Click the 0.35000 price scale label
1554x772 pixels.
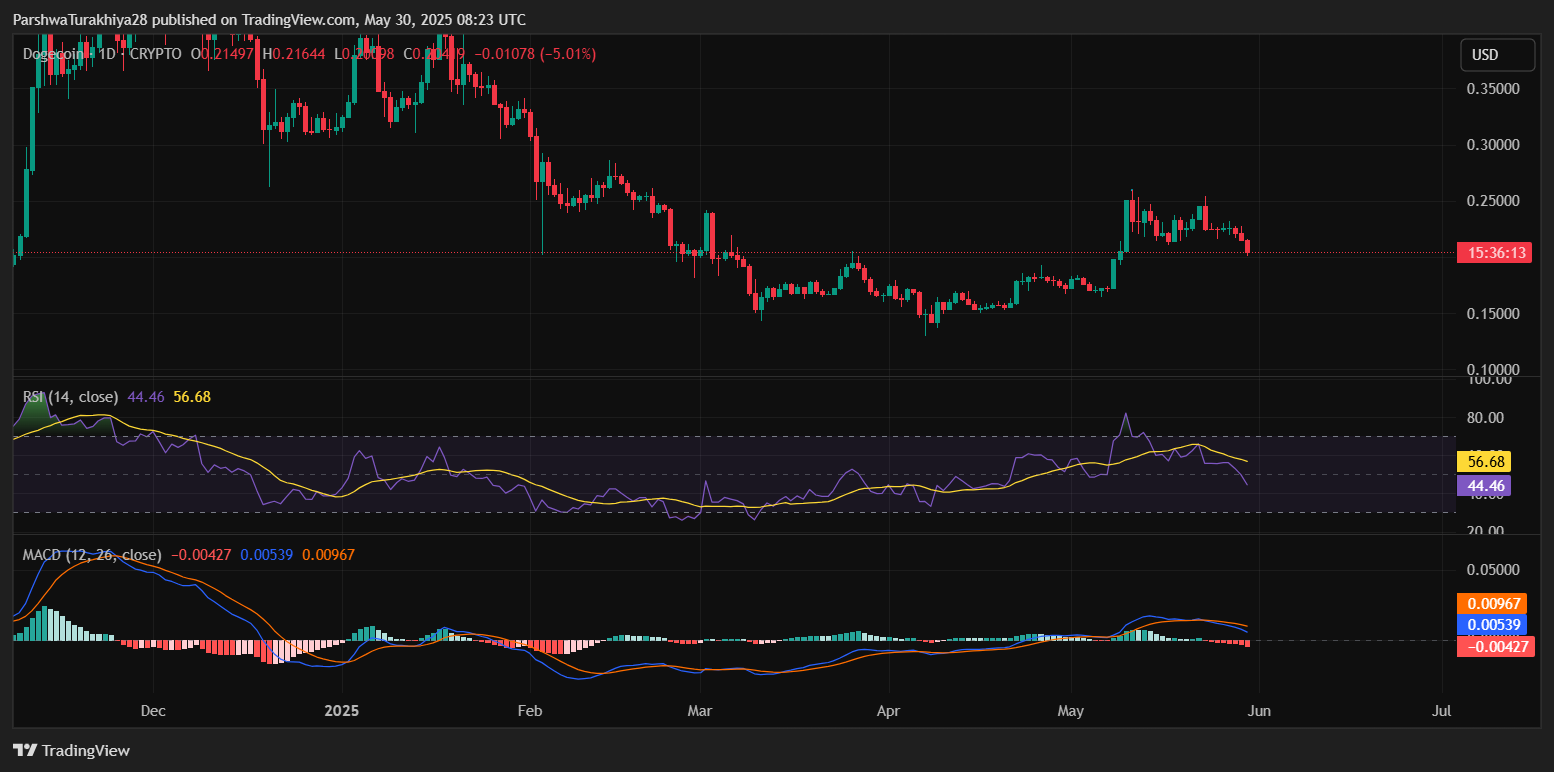point(1493,89)
